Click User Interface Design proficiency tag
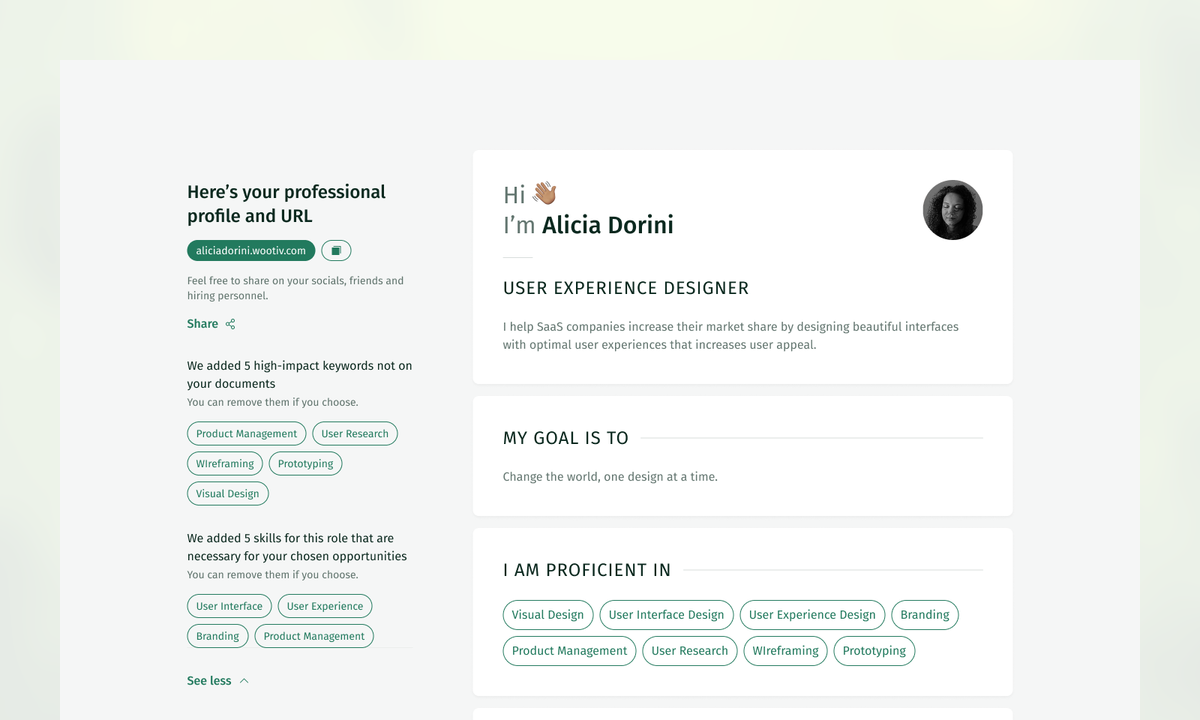 (x=667, y=615)
